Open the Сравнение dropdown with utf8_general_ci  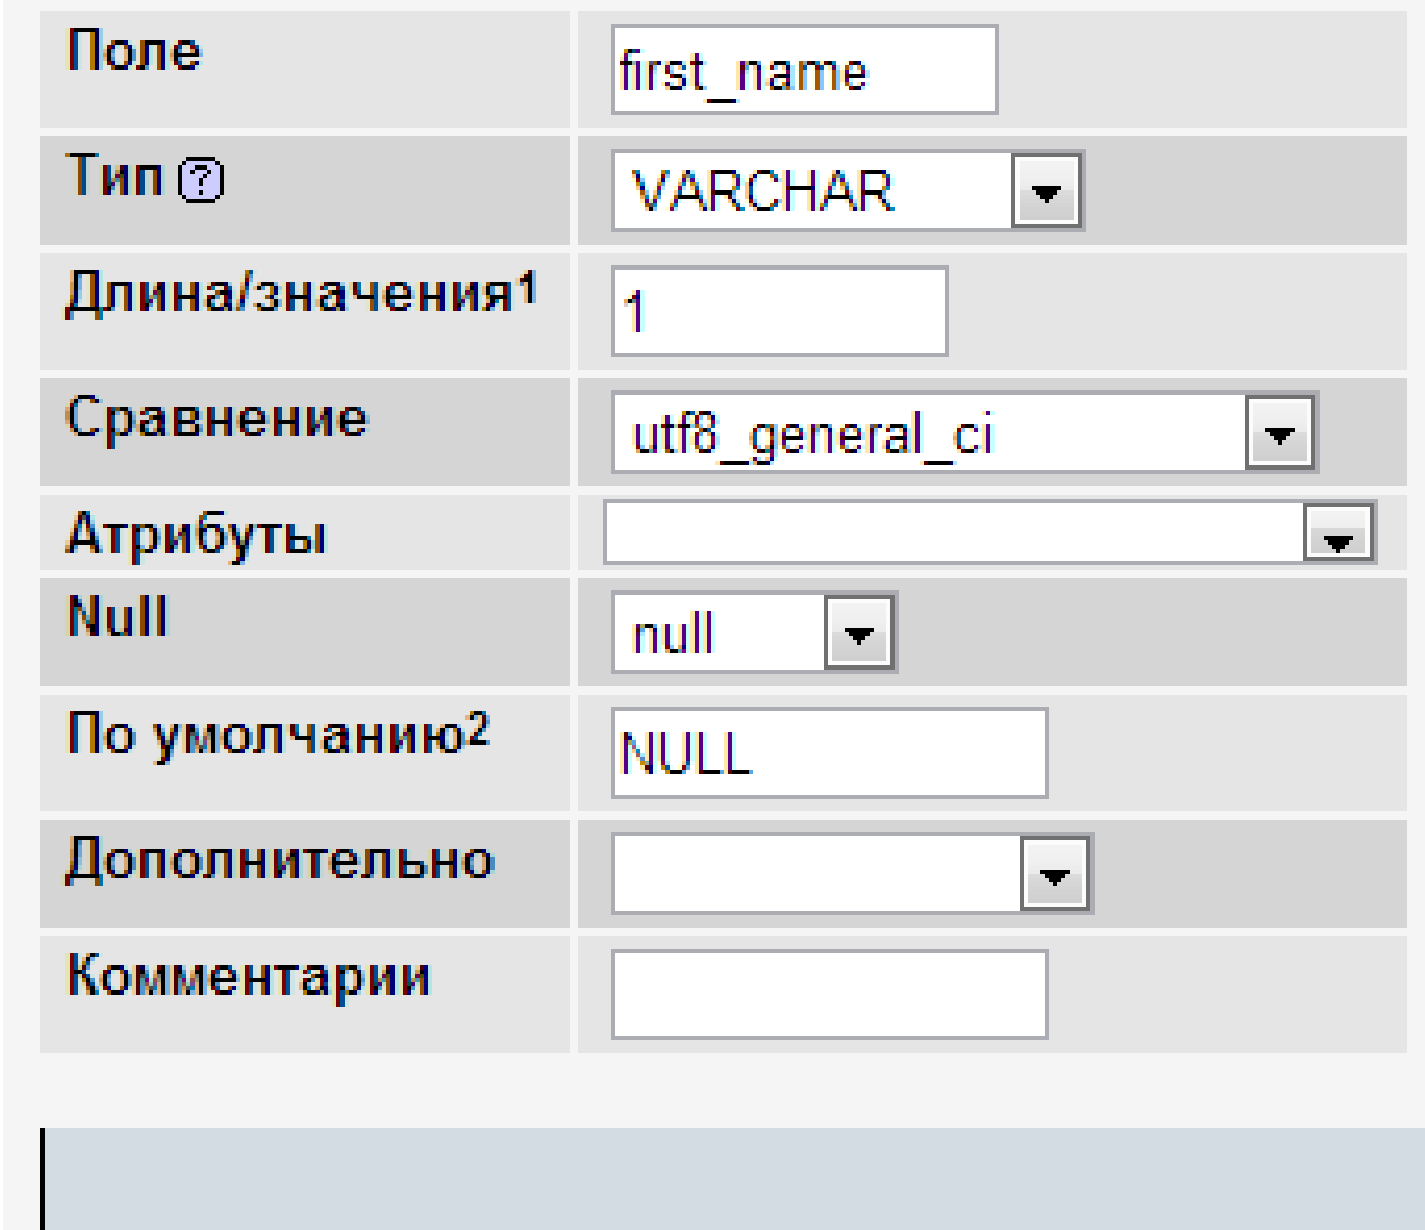(1280, 434)
